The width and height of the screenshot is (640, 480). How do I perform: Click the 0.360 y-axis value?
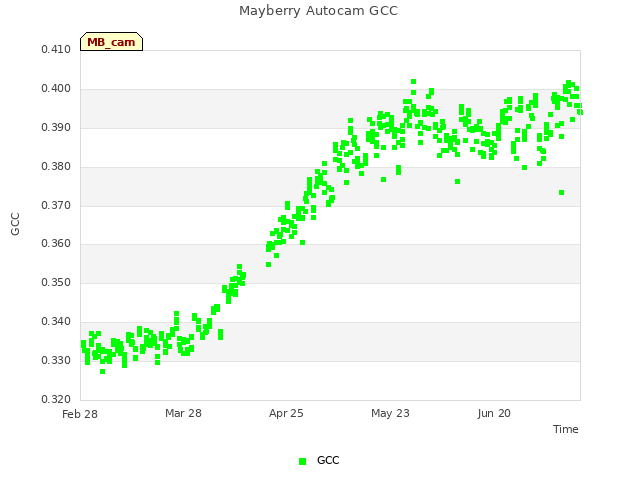(56, 244)
